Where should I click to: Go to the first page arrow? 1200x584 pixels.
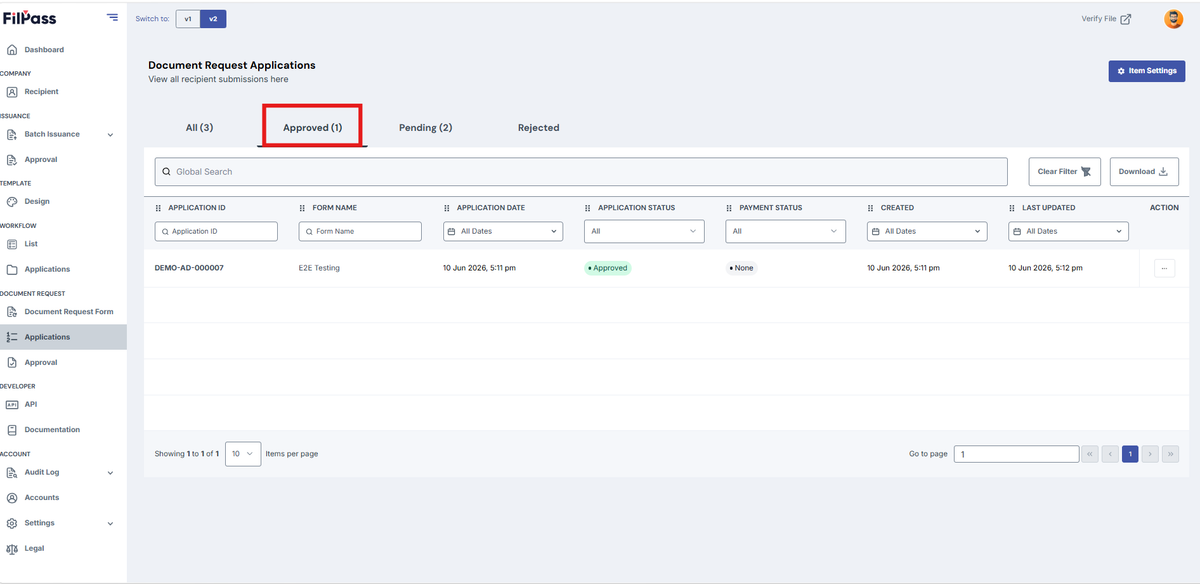coord(1090,454)
